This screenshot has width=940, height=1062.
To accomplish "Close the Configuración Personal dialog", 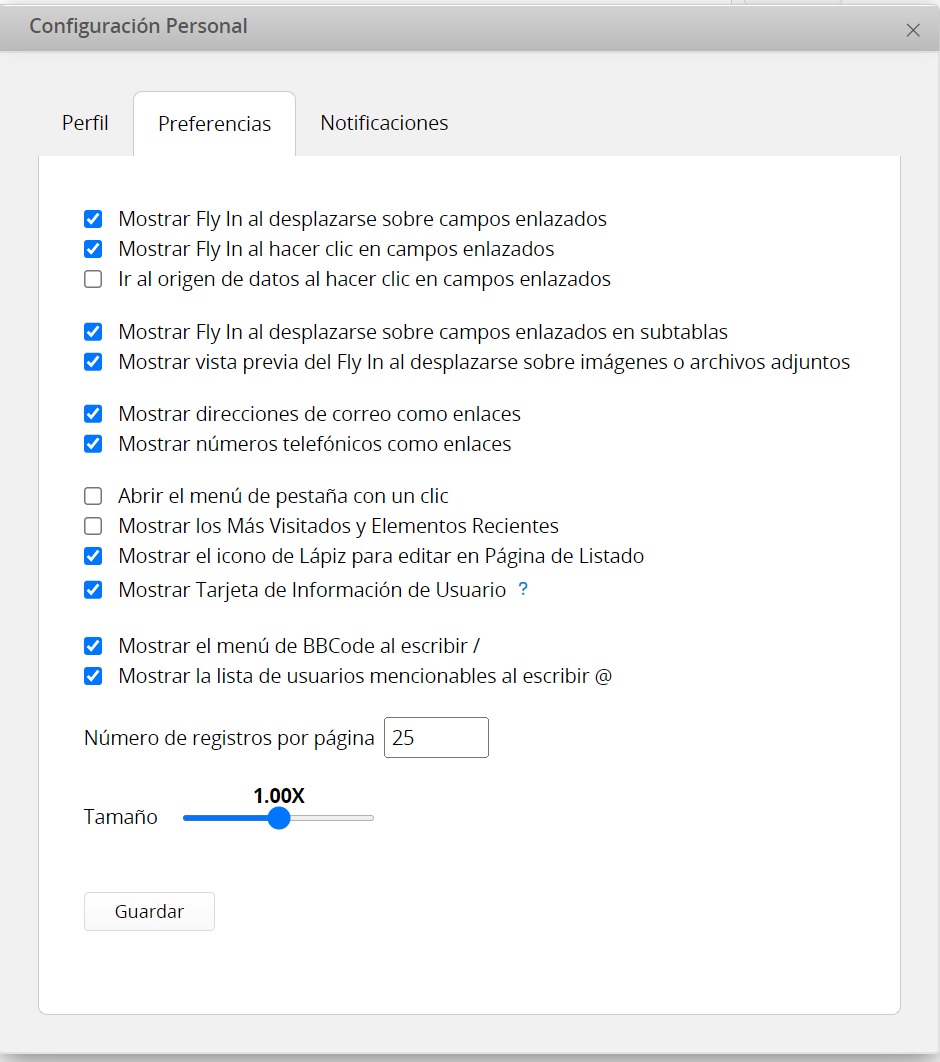I will 912,30.
